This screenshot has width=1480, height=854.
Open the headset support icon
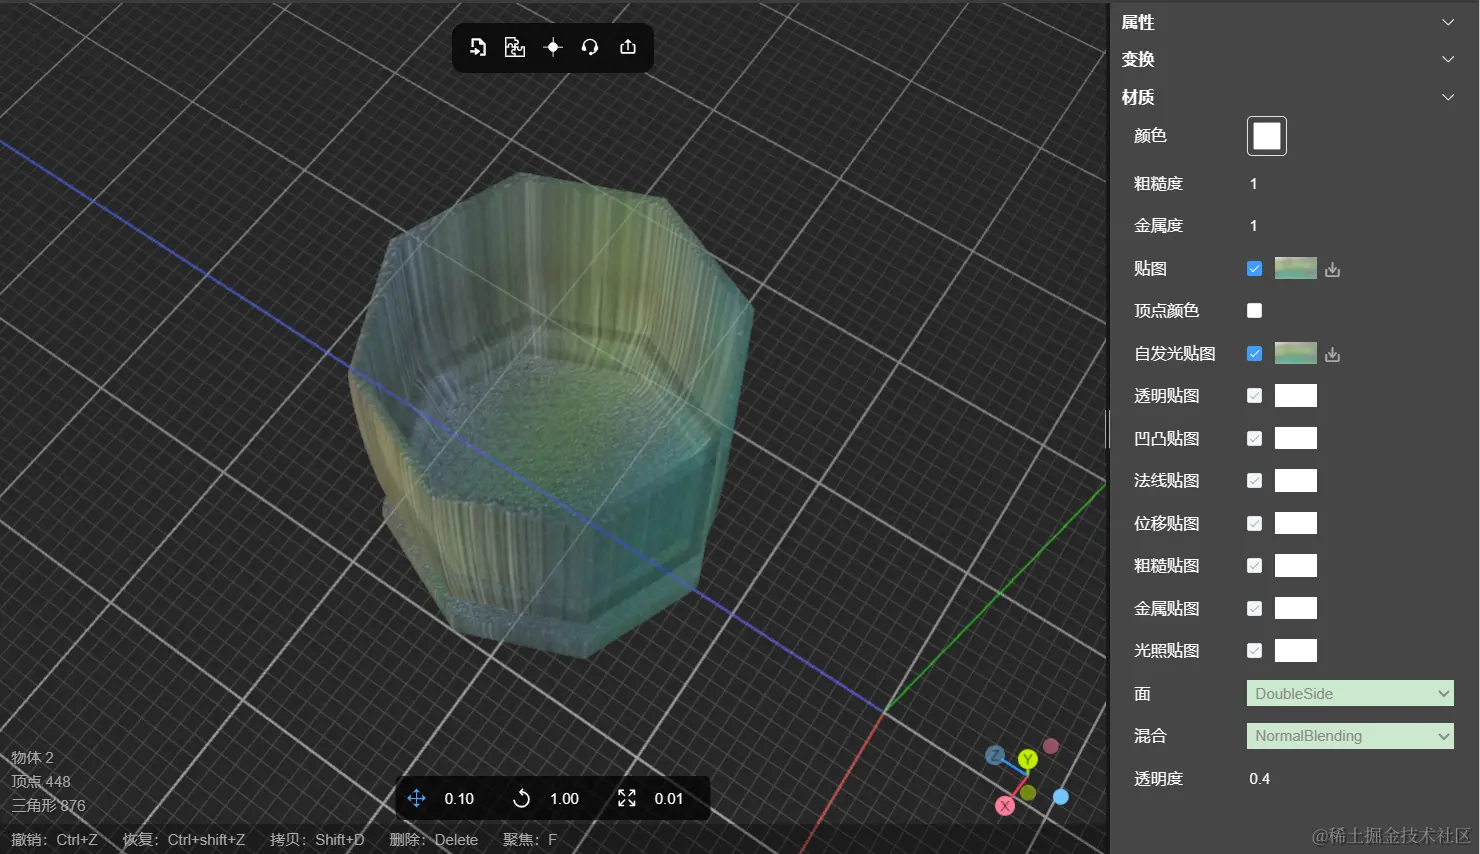590,47
